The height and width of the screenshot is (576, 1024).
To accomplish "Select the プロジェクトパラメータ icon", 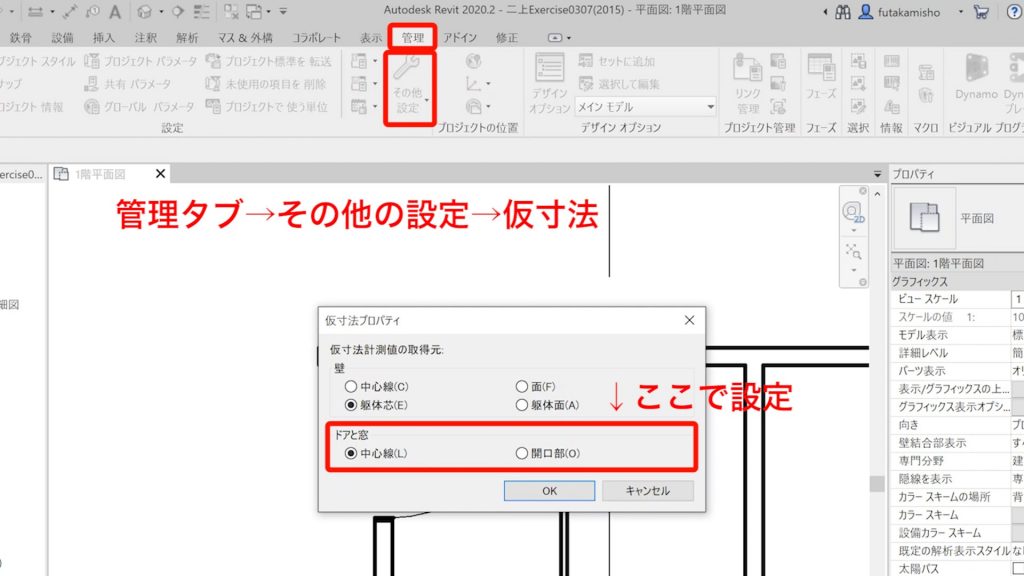I will click(91, 60).
